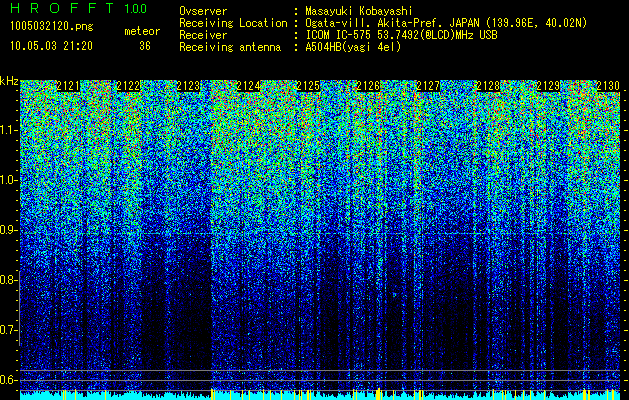Select the file name 1005032120.png
The height and width of the screenshot is (400, 629).
coord(52,27)
